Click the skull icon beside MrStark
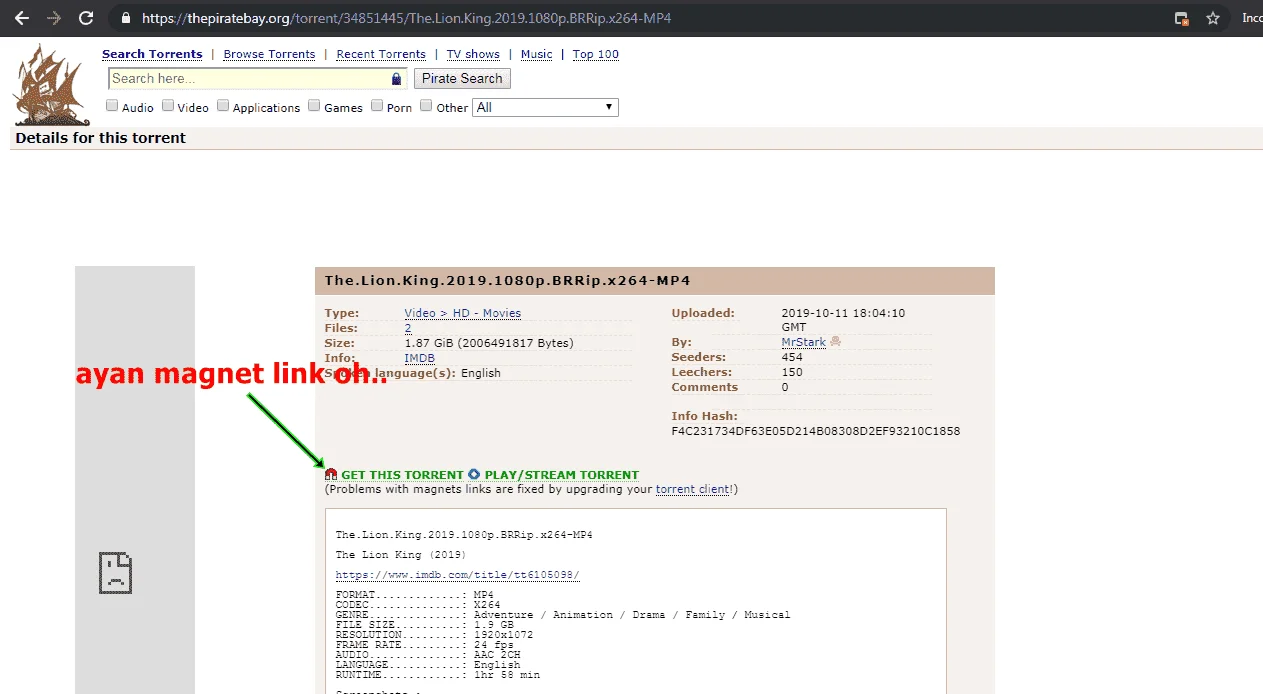This screenshot has height=694, width=1263. [835, 342]
